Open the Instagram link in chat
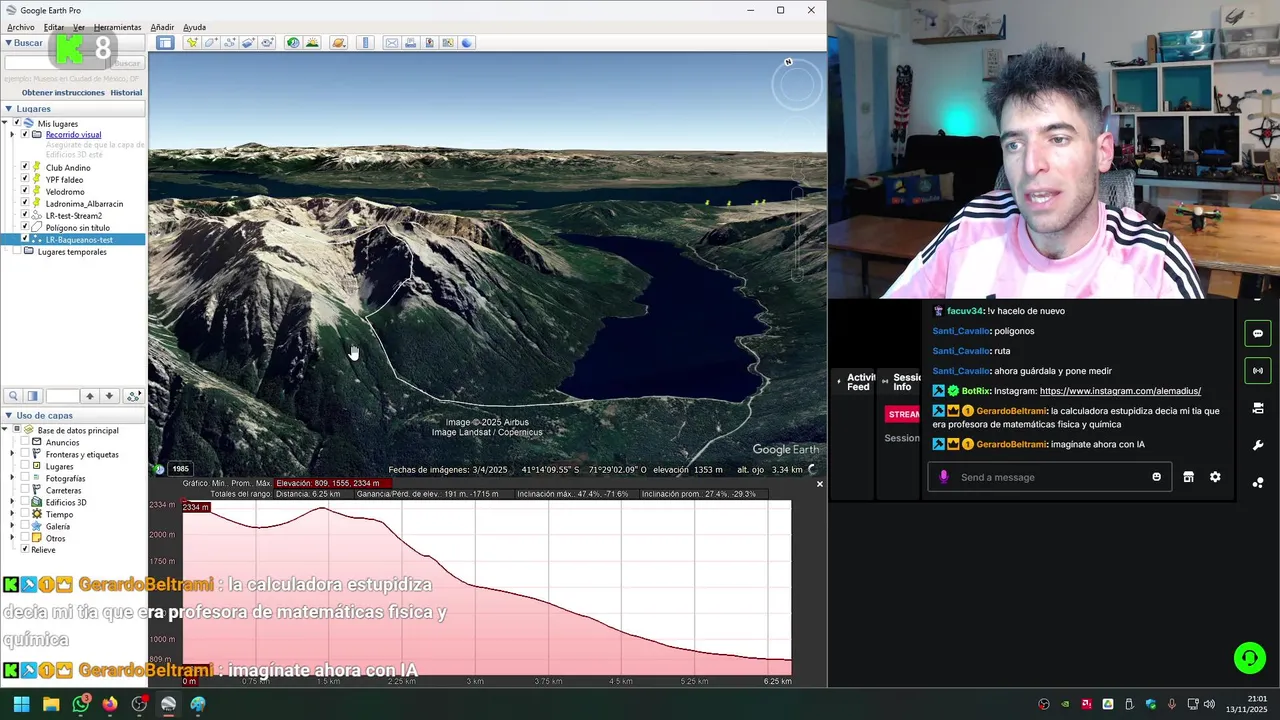 (x=1120, y=391)
